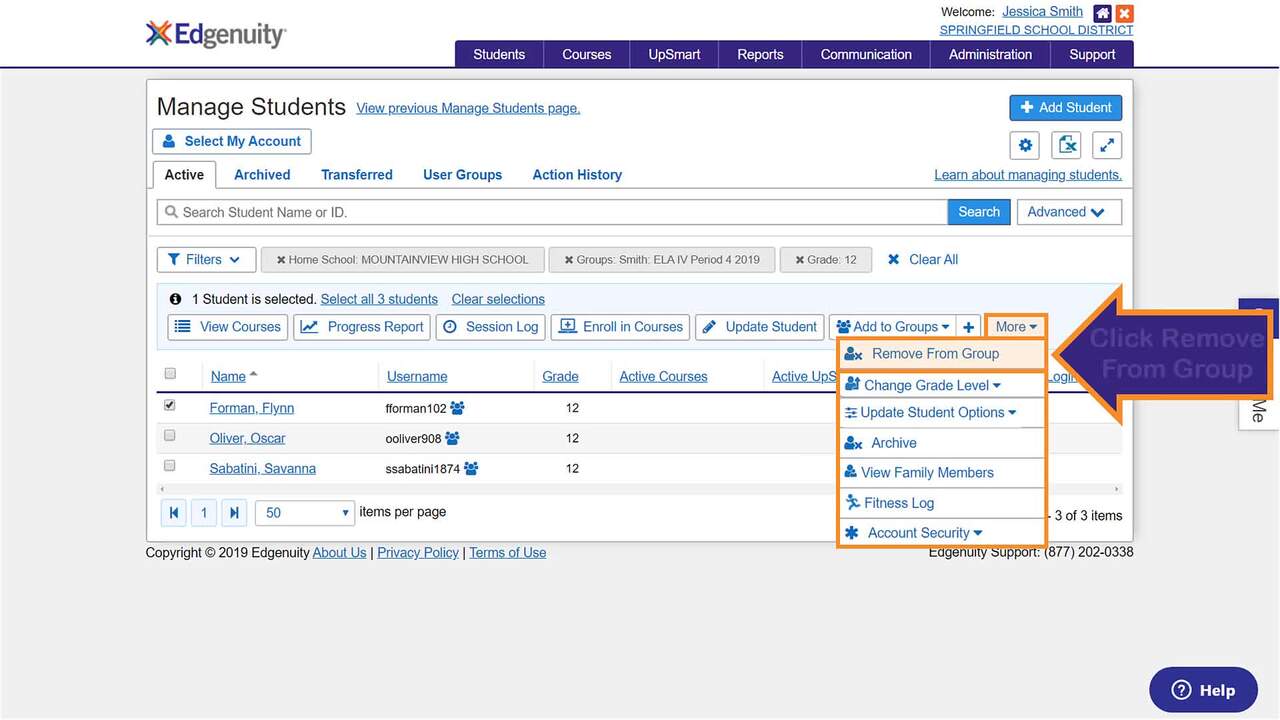The width and height of the screenshot is (1280, 720).
Task: Uncheck the Forman, Flynn checkbox
Action: pyautogui.click(x=170, y=405)
